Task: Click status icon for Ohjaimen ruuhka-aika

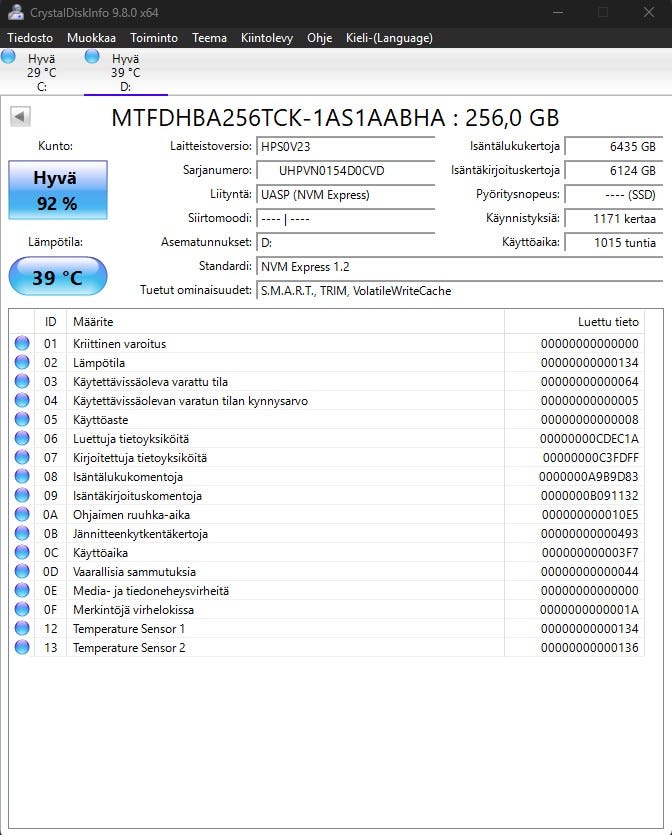Action: click(22, 514)
